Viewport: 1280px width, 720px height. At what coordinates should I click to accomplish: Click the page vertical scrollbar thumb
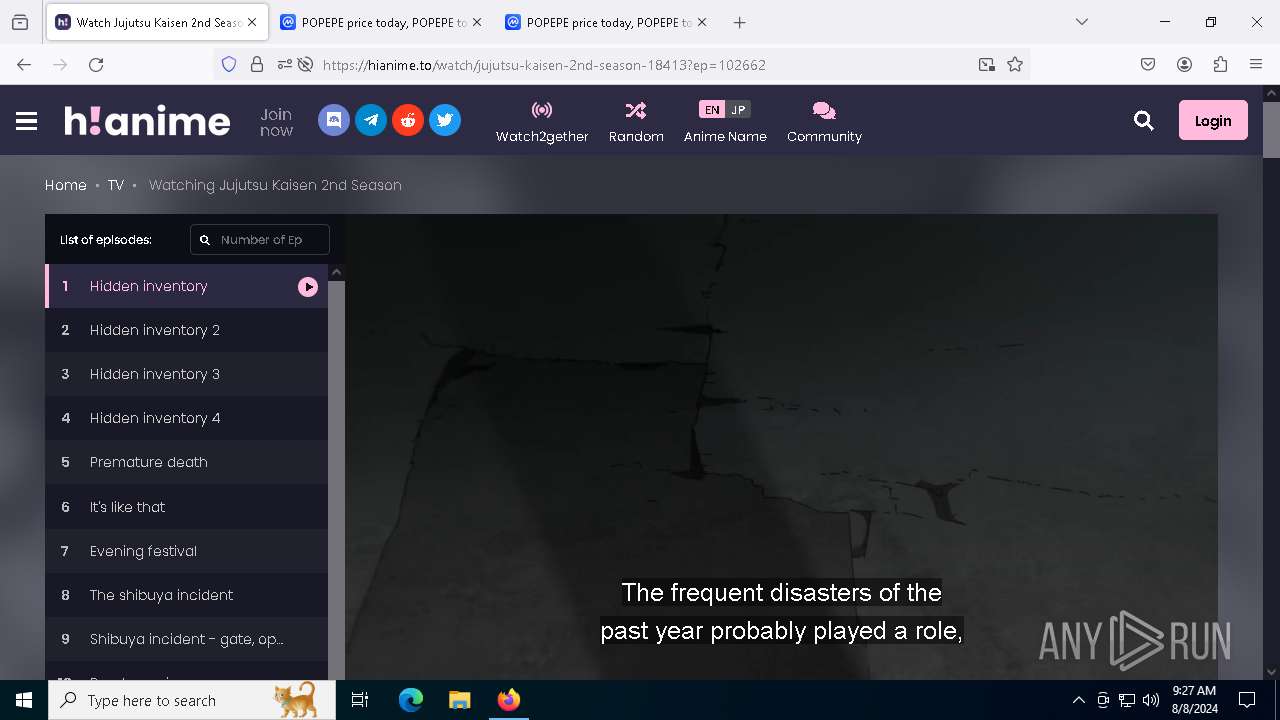[x=1271, y=130]
